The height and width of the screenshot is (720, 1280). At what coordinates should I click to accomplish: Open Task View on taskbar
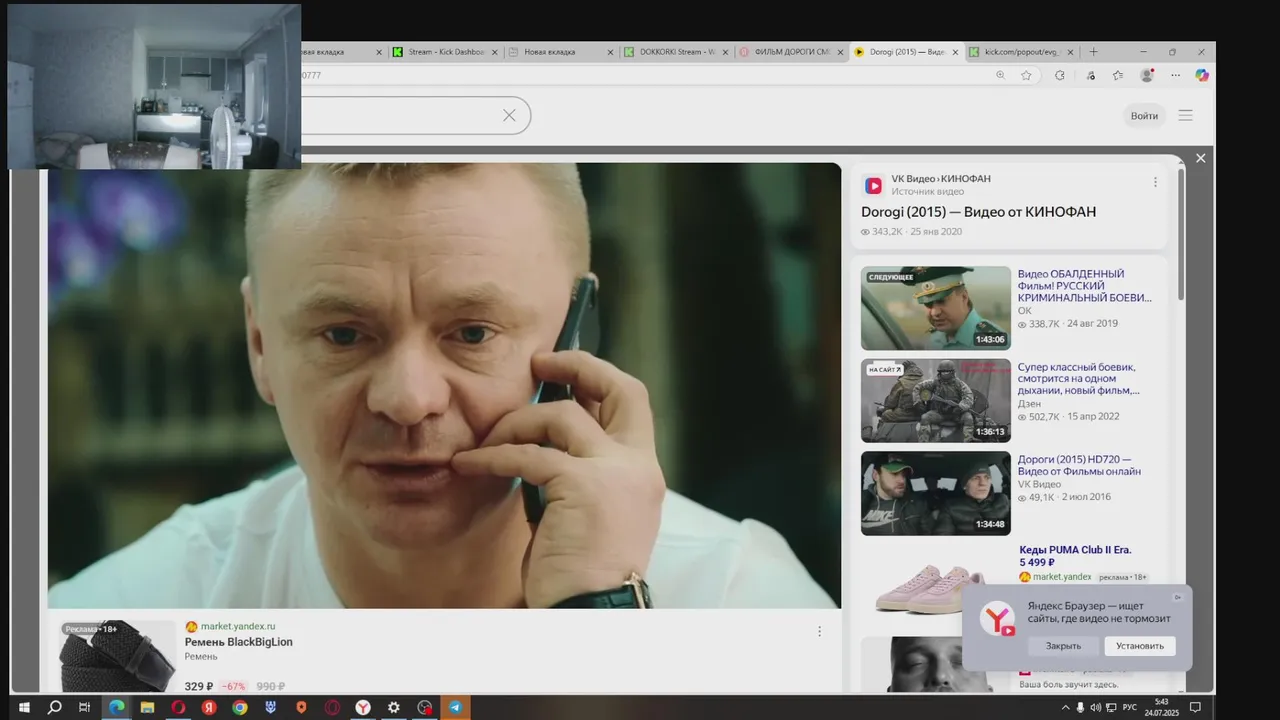pos(85,707)
